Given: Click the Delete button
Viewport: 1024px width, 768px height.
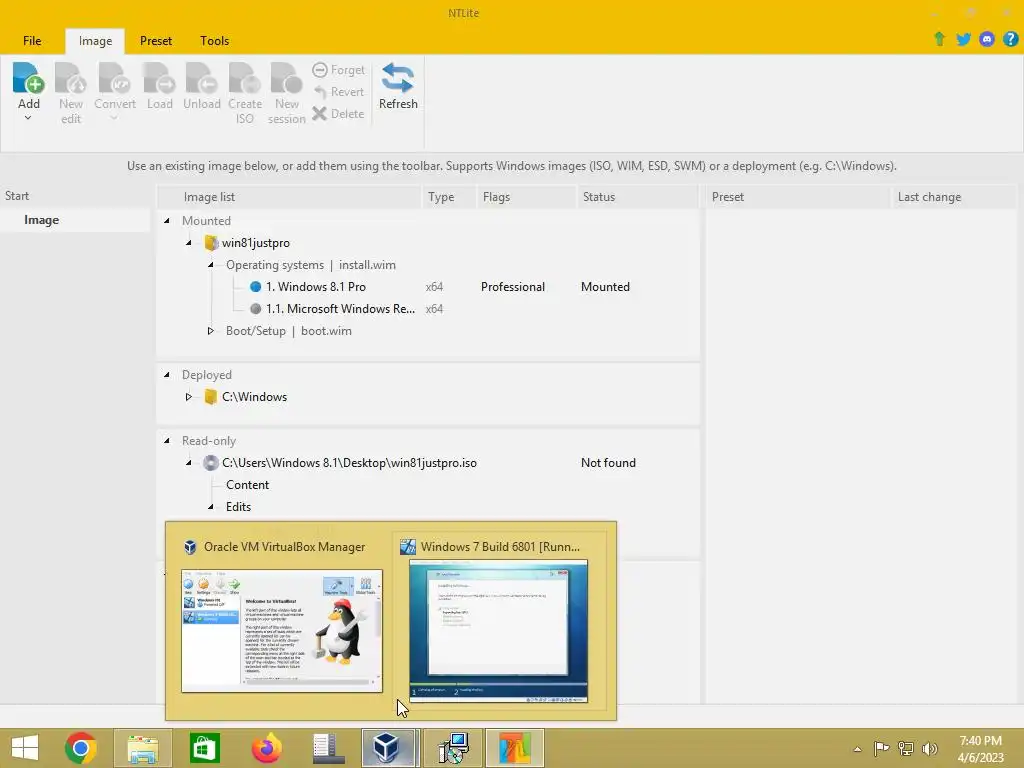Looking at the screenshot, I should (338, 114).
